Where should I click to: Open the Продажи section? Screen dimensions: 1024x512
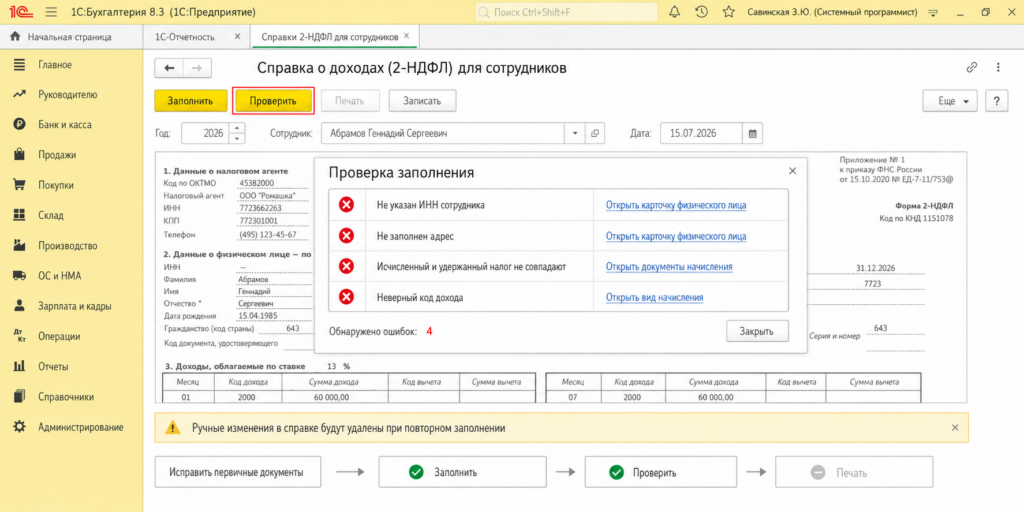pos(57,155)
